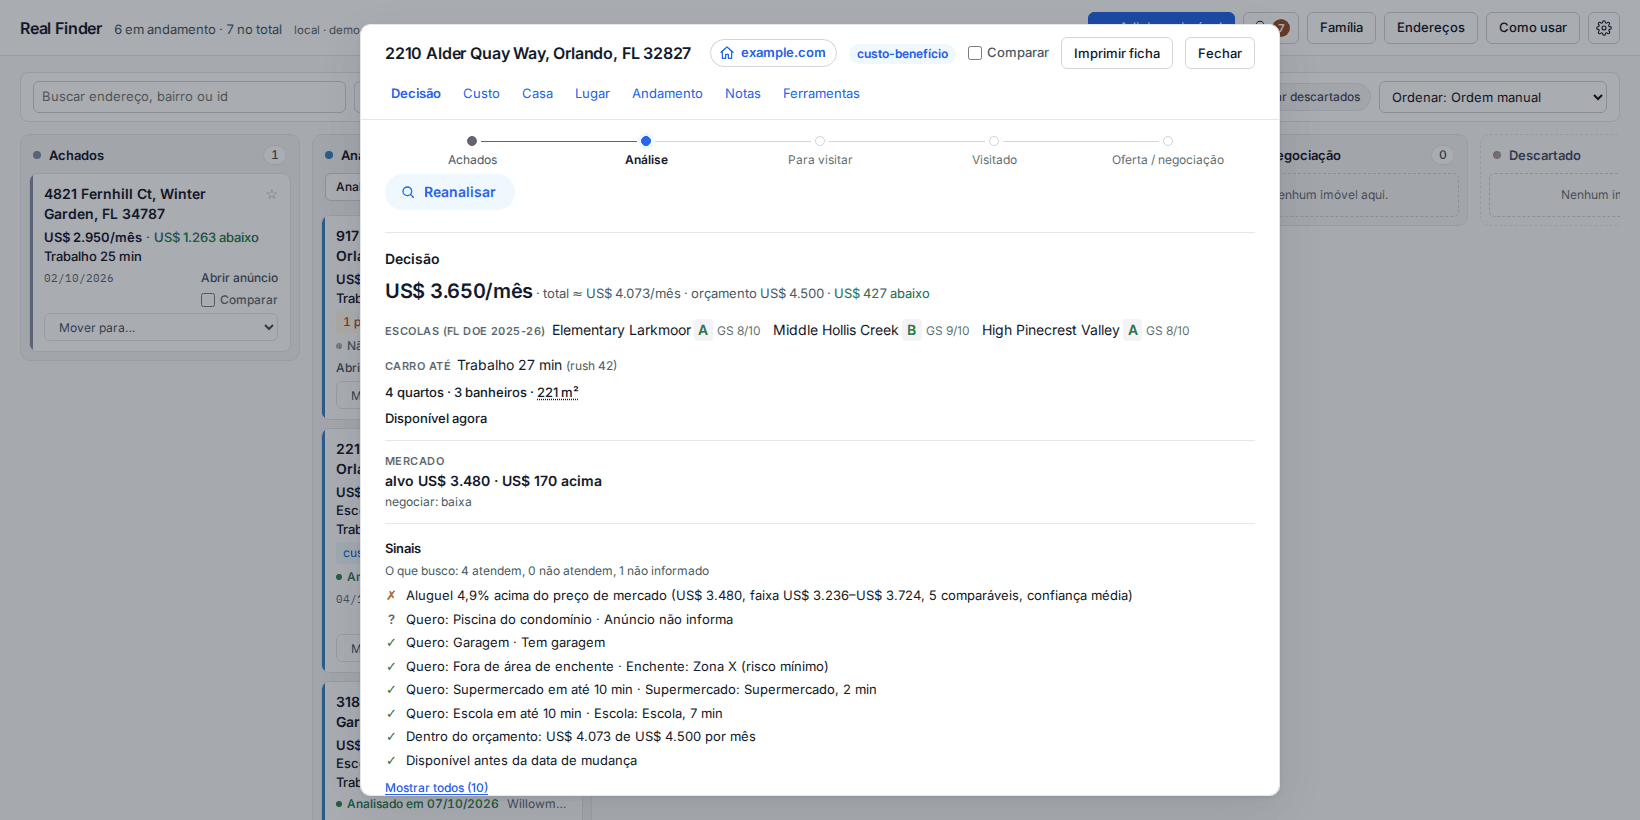Click the US$ 427 abaixo budget text
The image size is (1640, 820).
click(882, 294)
